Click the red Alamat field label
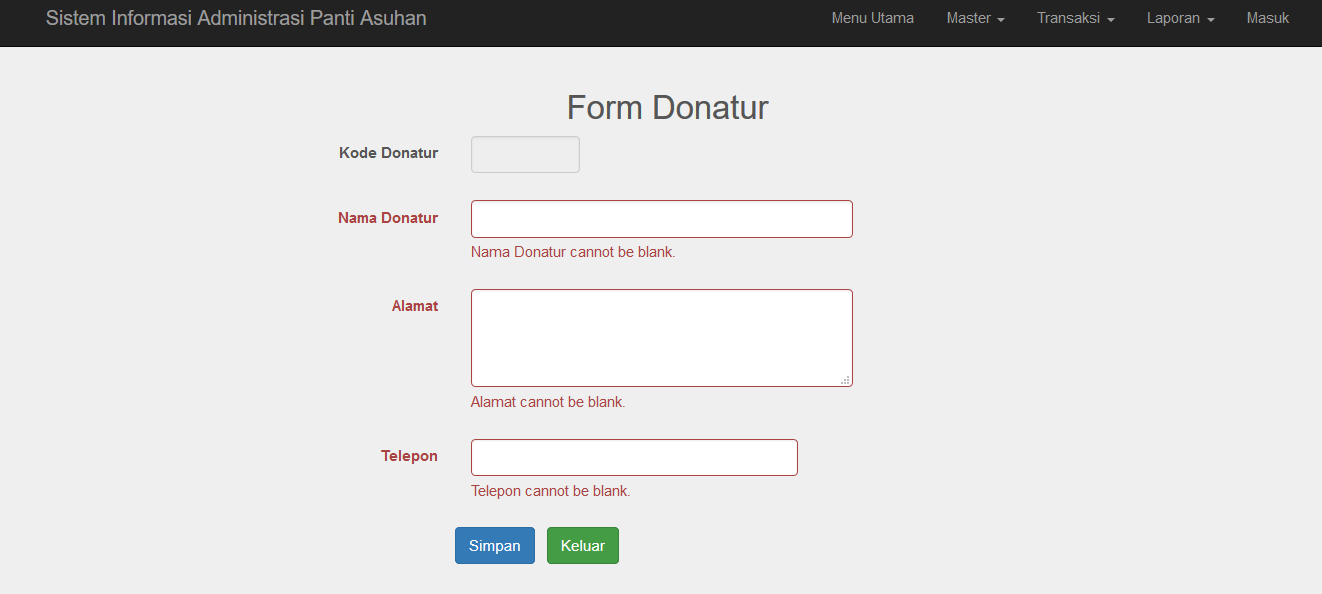This screenshot has width=1322, height=594. tap(414, 306)
